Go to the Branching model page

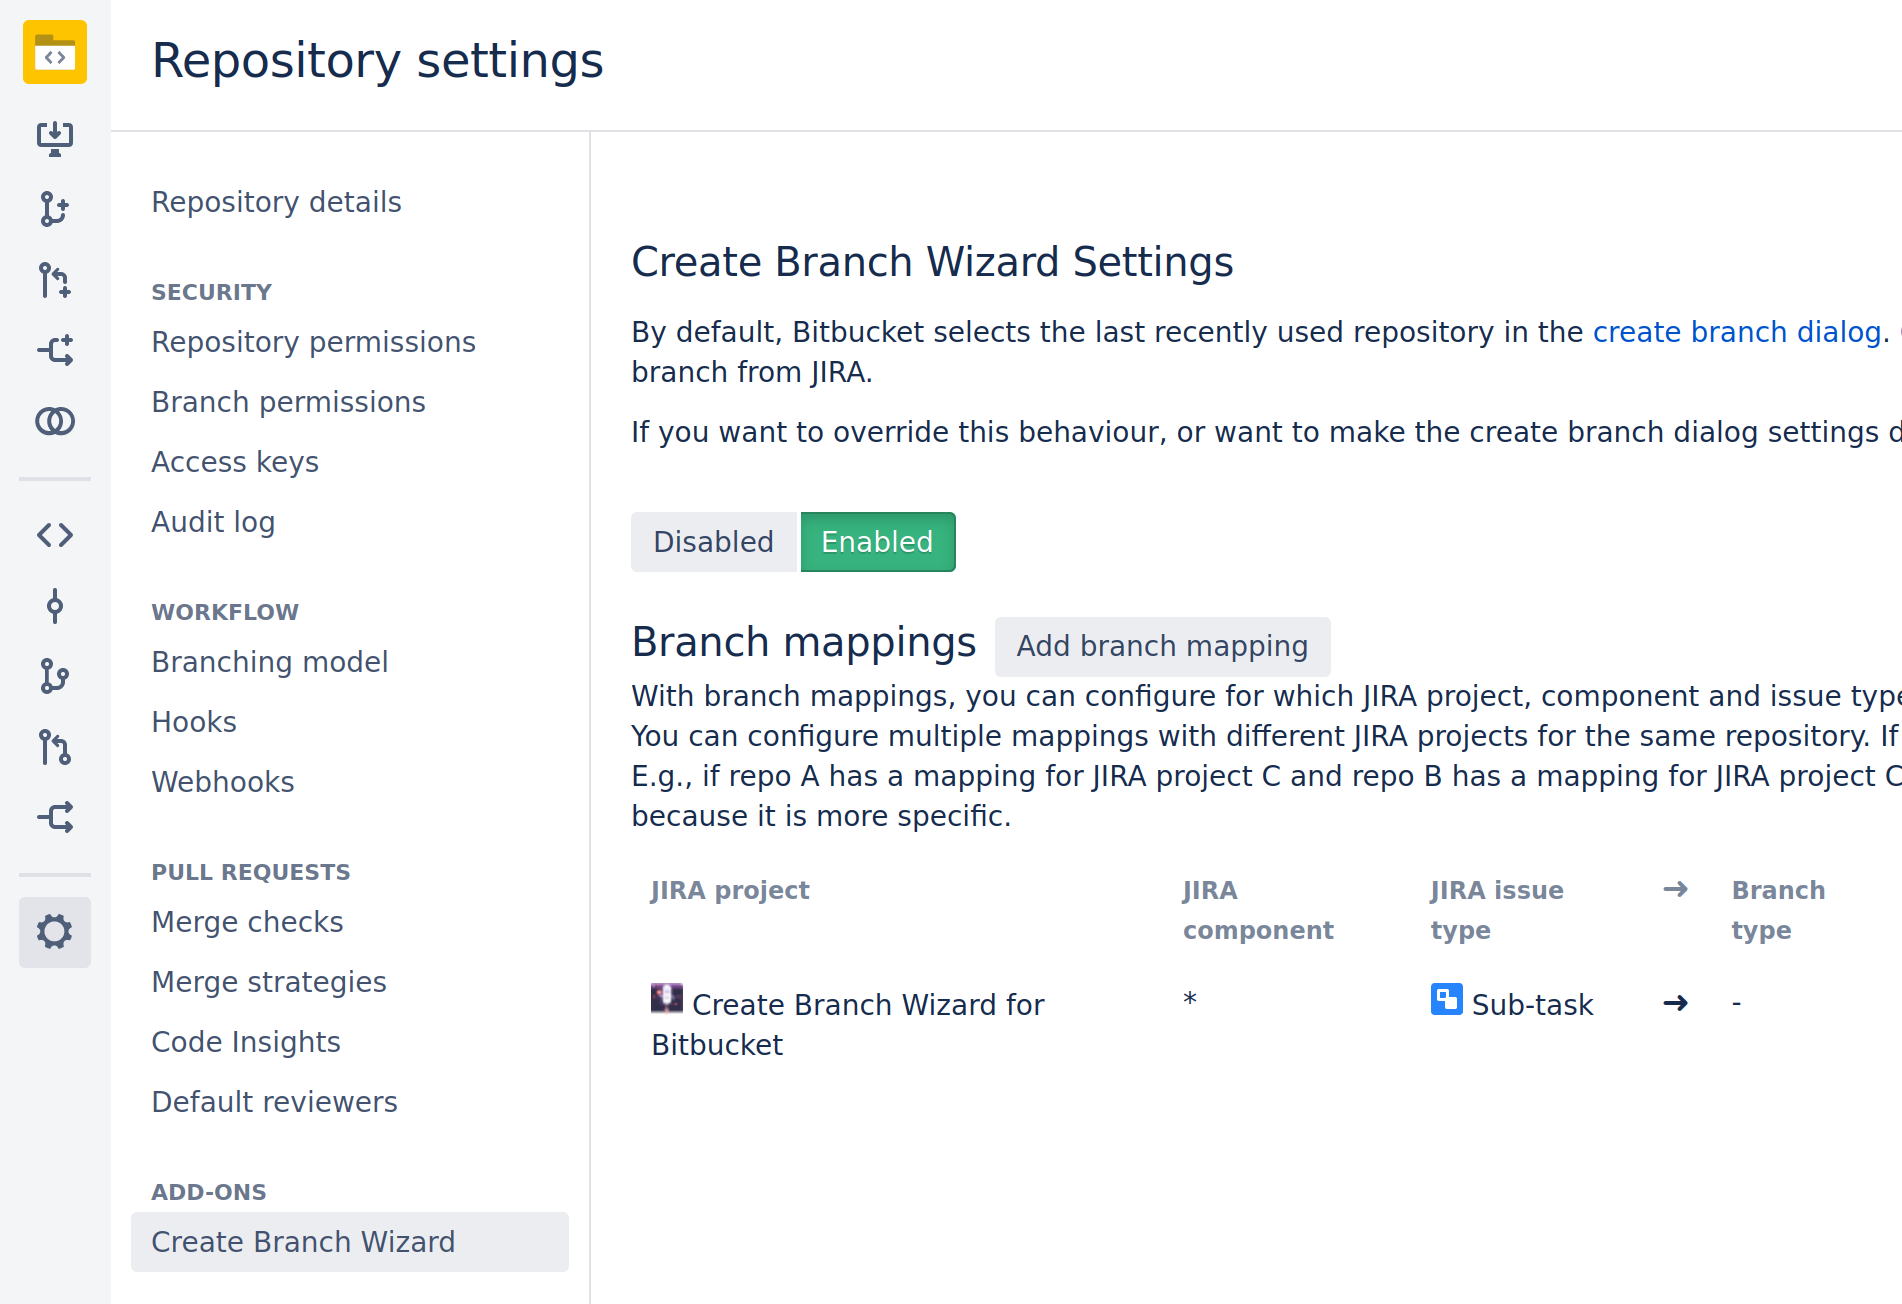(x=269, y=662)
